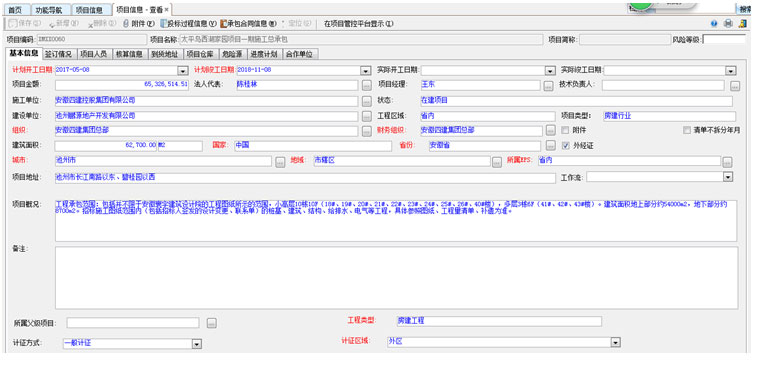Open the 核算信息 sub-tab
This screenshot has width=757, height=370.
[129, 54]
